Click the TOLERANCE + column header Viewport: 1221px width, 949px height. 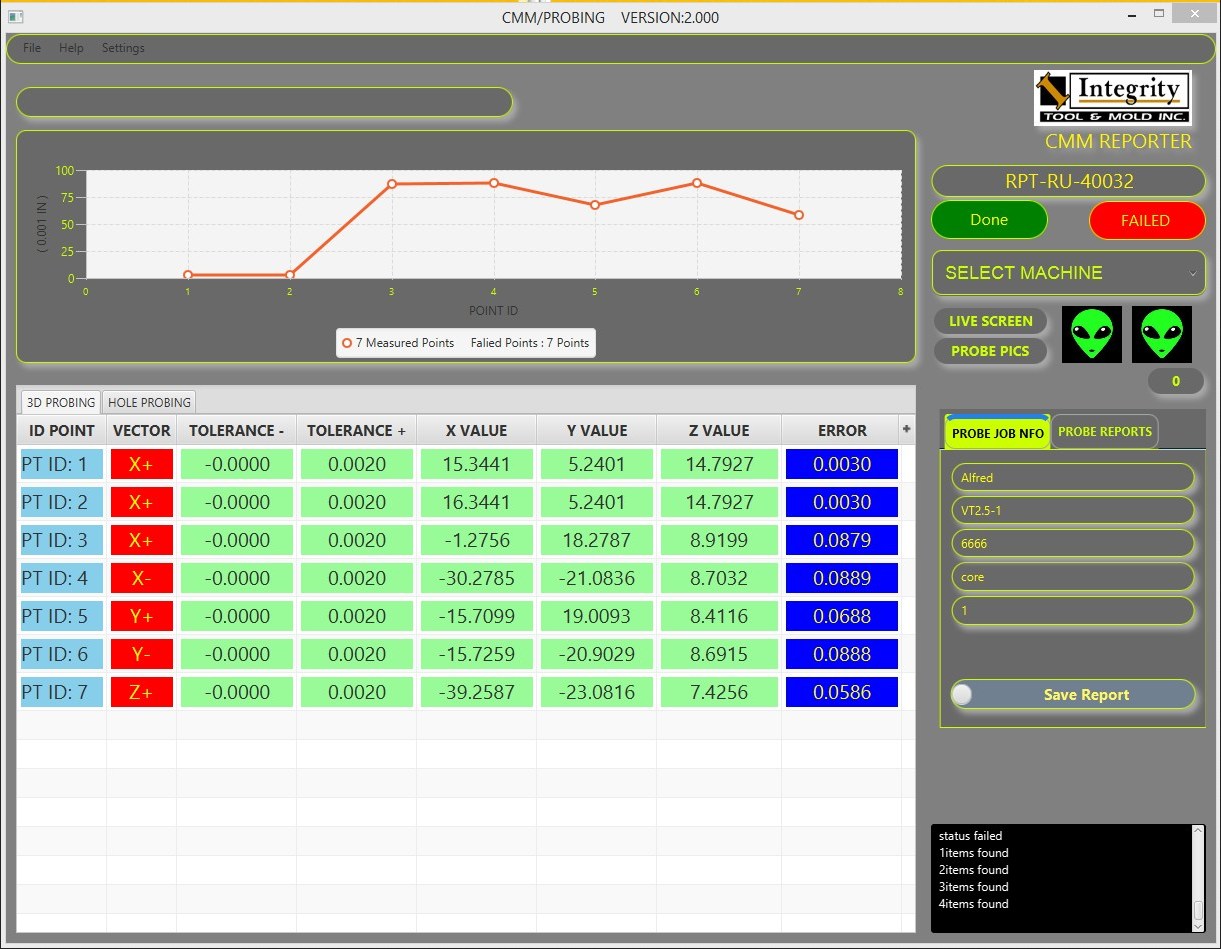pos(357,430)
